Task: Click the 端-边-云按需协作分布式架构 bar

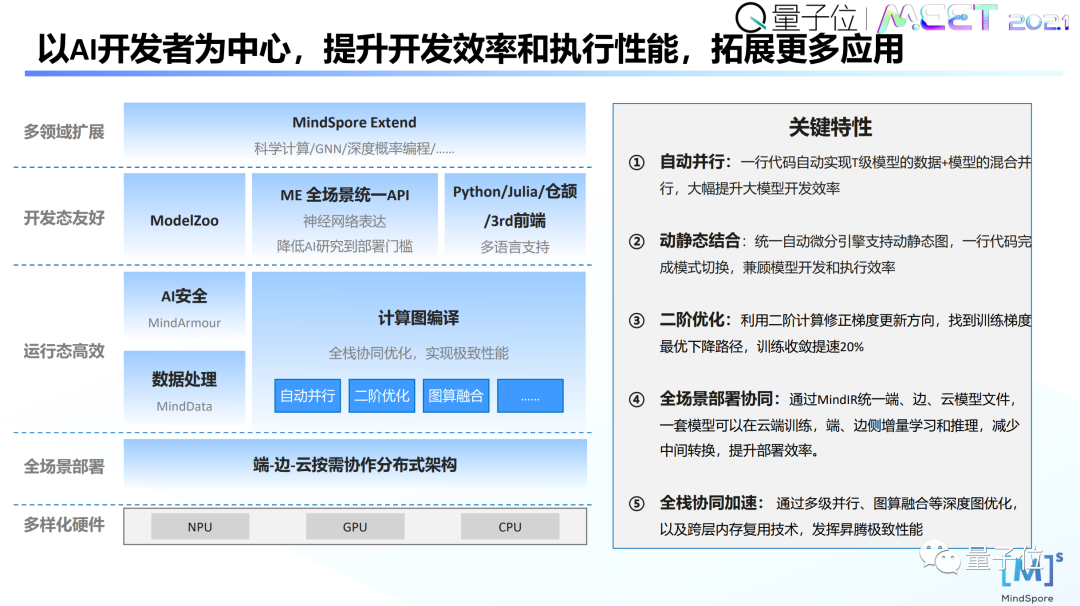Action: [355, 465]
